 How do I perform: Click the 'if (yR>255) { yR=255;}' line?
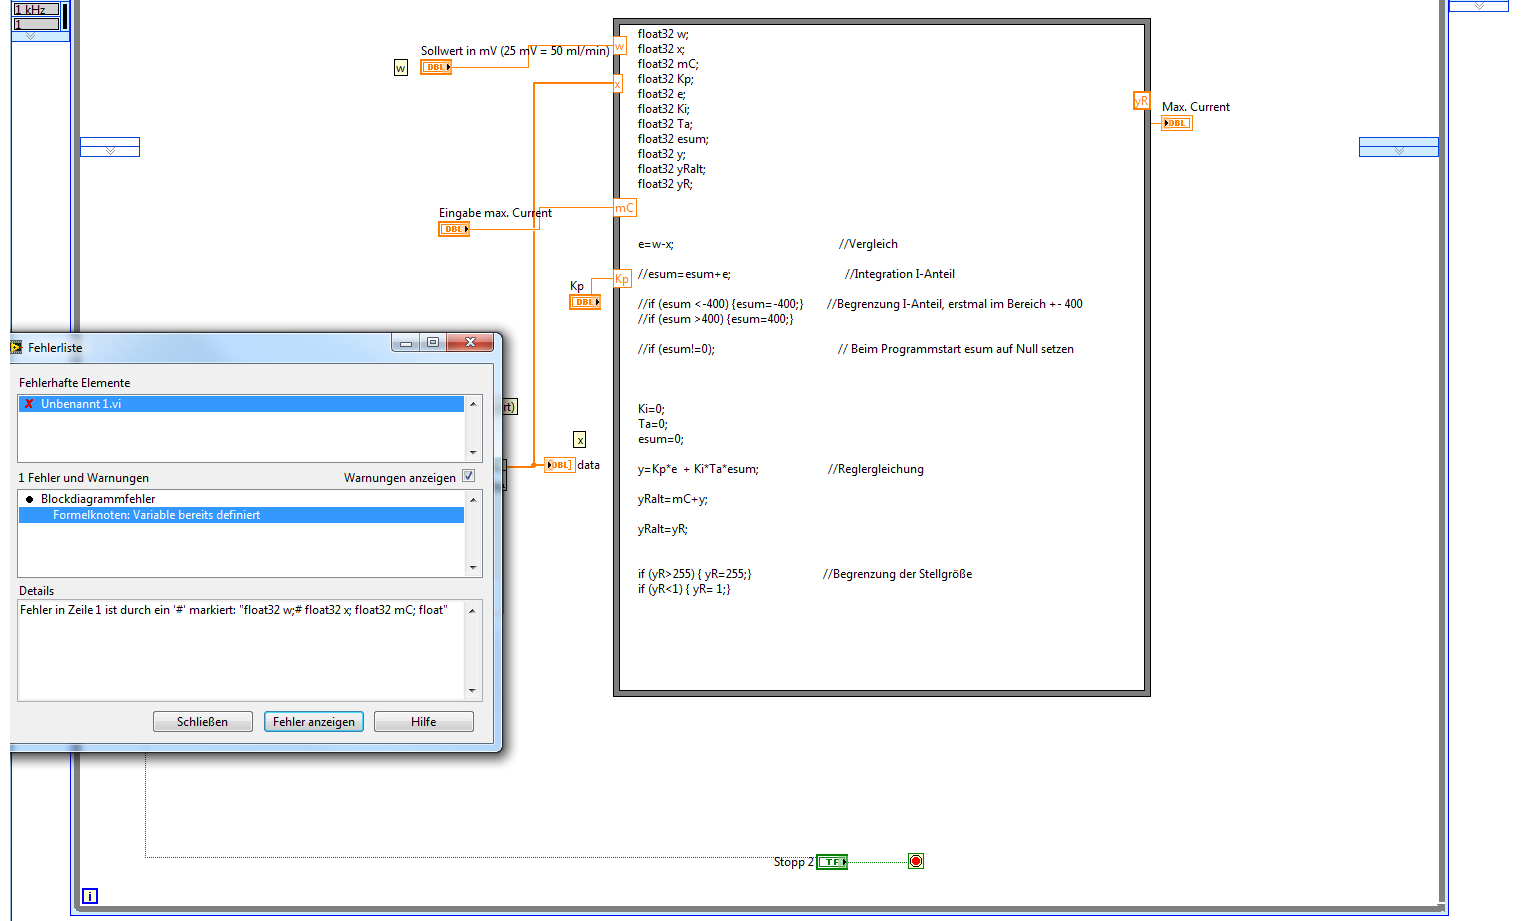click(x=695, y=574)
